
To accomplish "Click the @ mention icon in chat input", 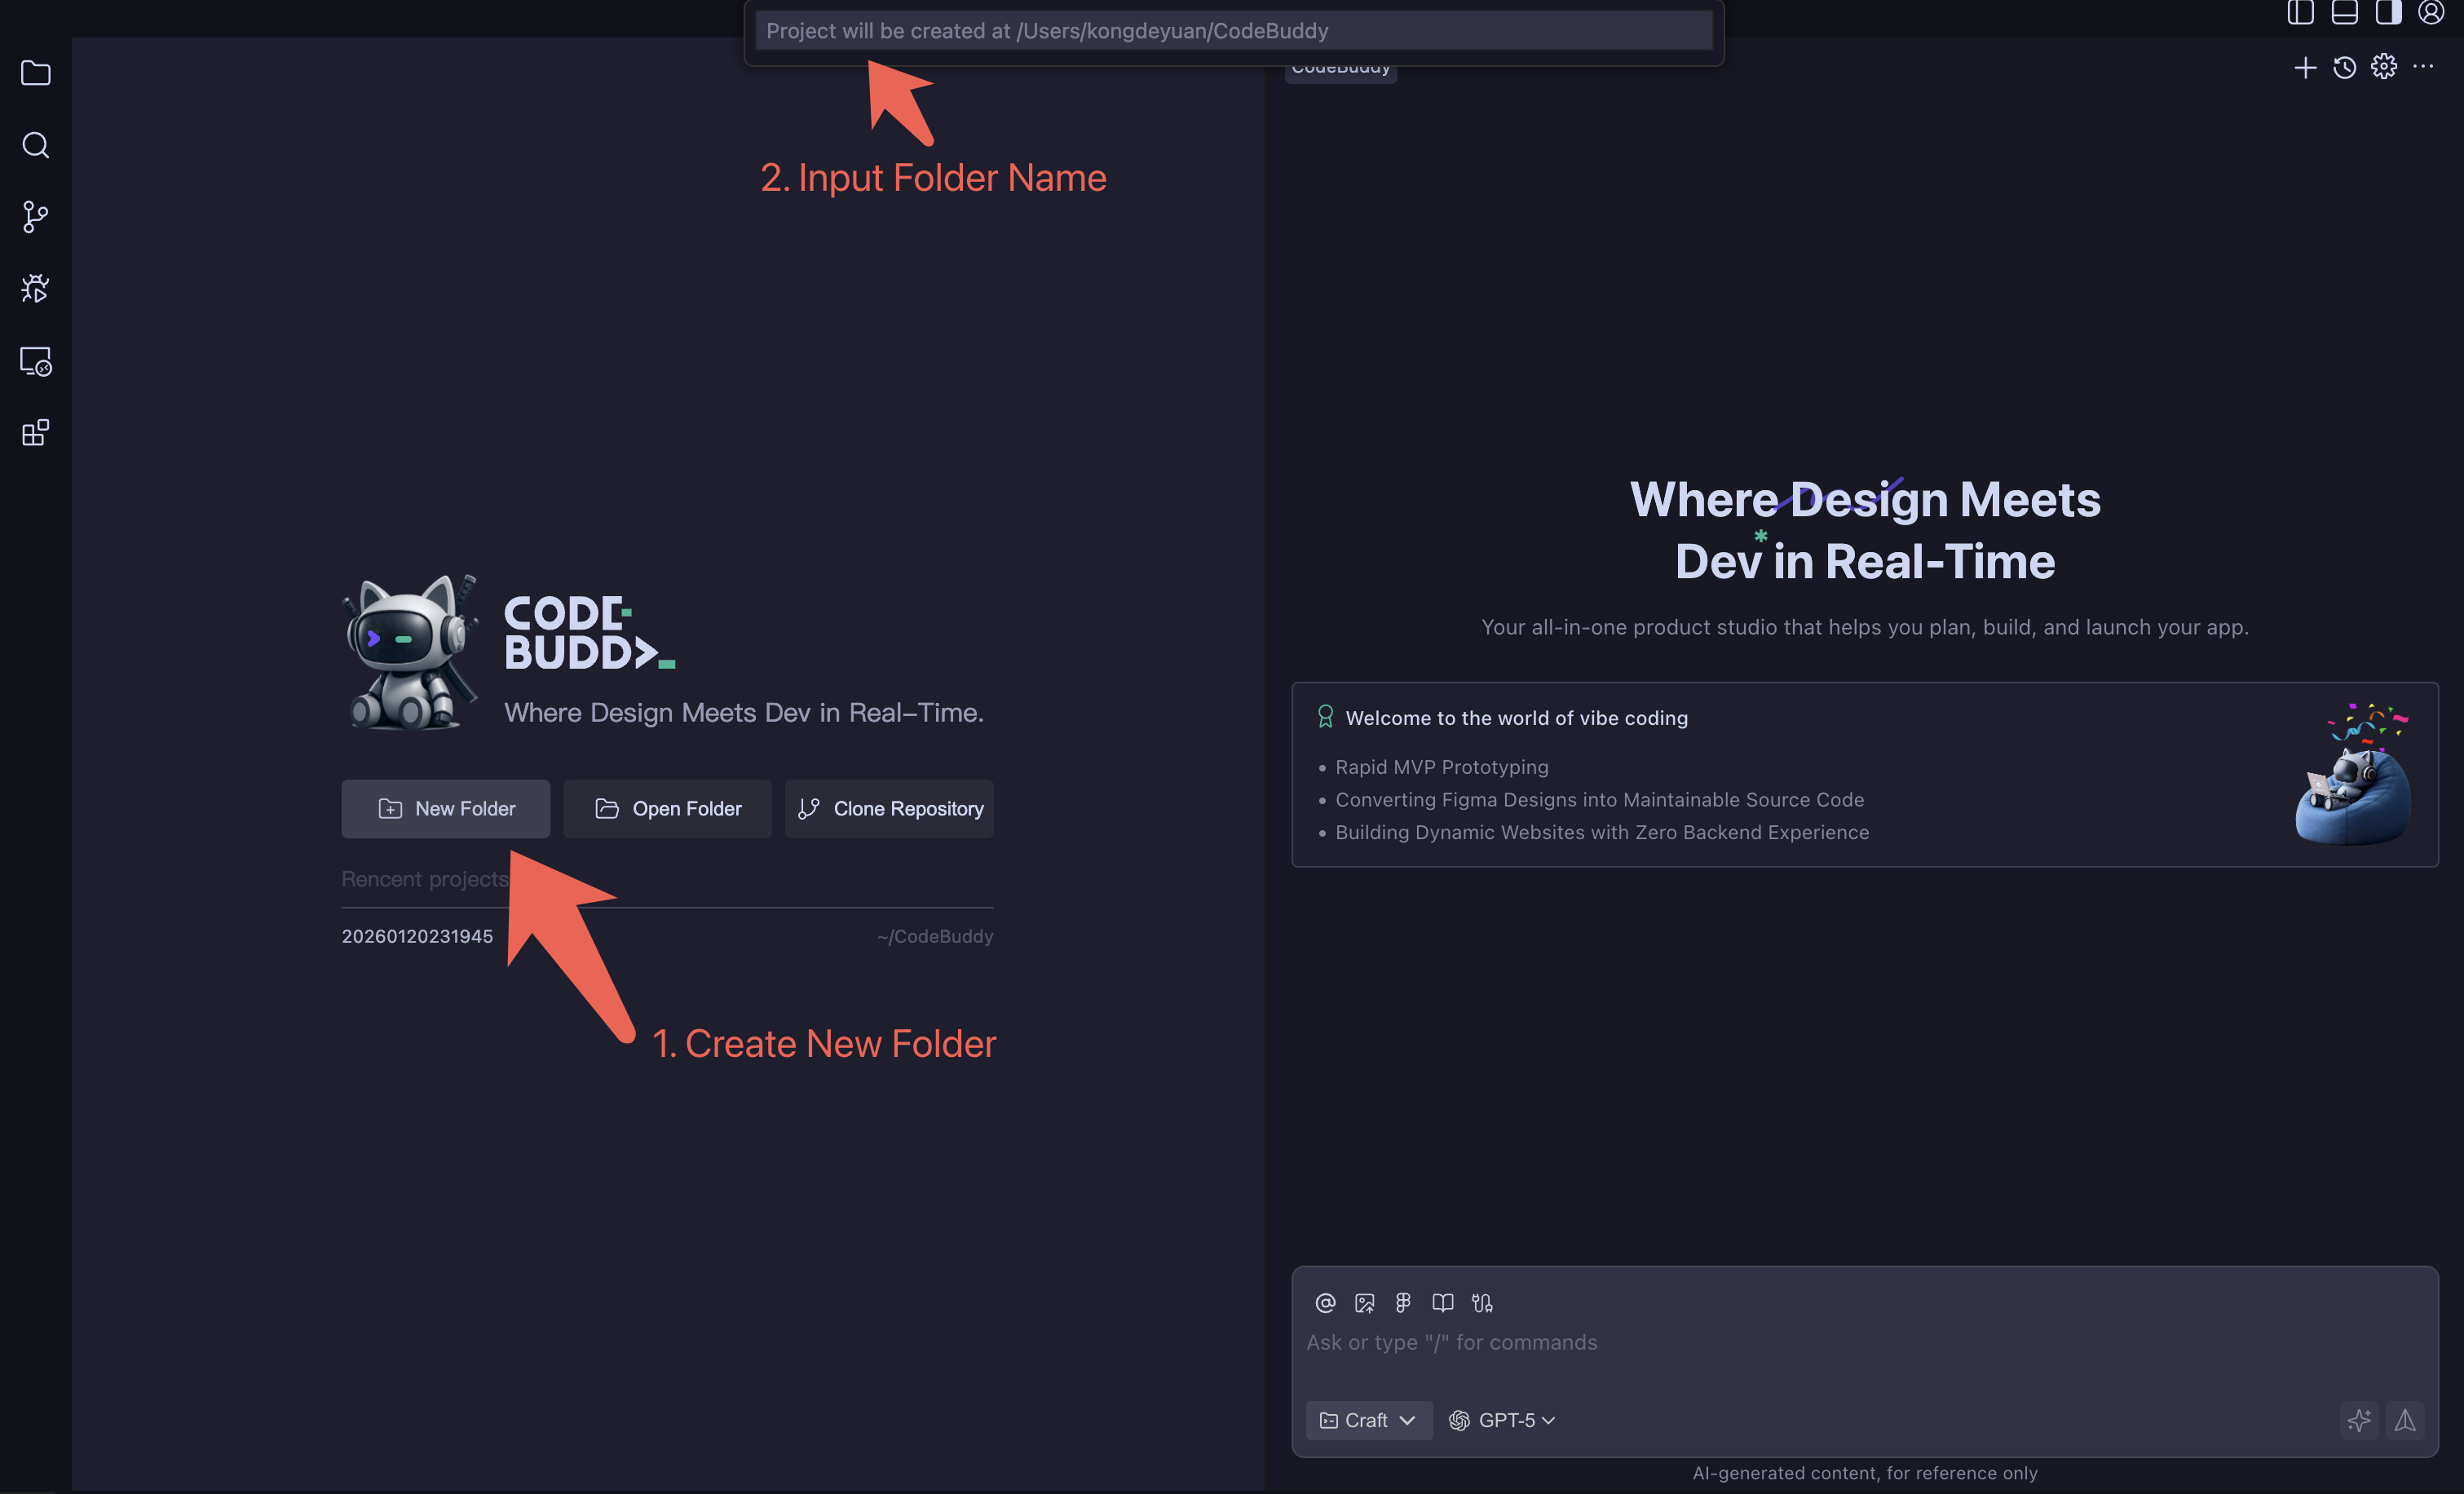I will click(1325, 1302).
